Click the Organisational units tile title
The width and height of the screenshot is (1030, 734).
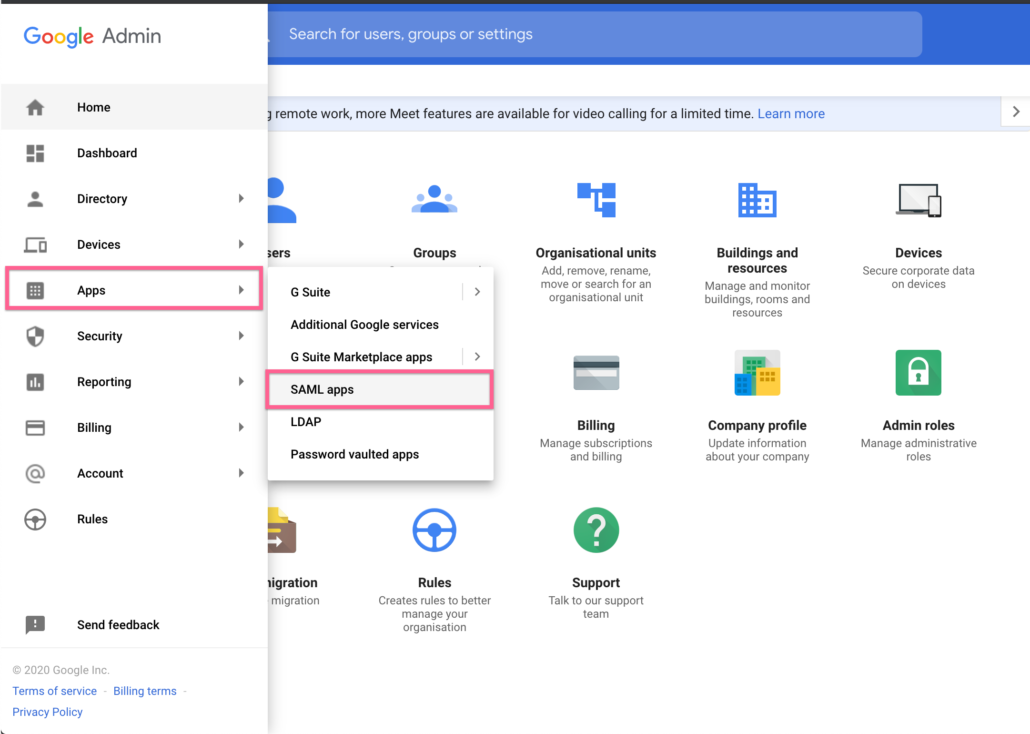point(596,253)
